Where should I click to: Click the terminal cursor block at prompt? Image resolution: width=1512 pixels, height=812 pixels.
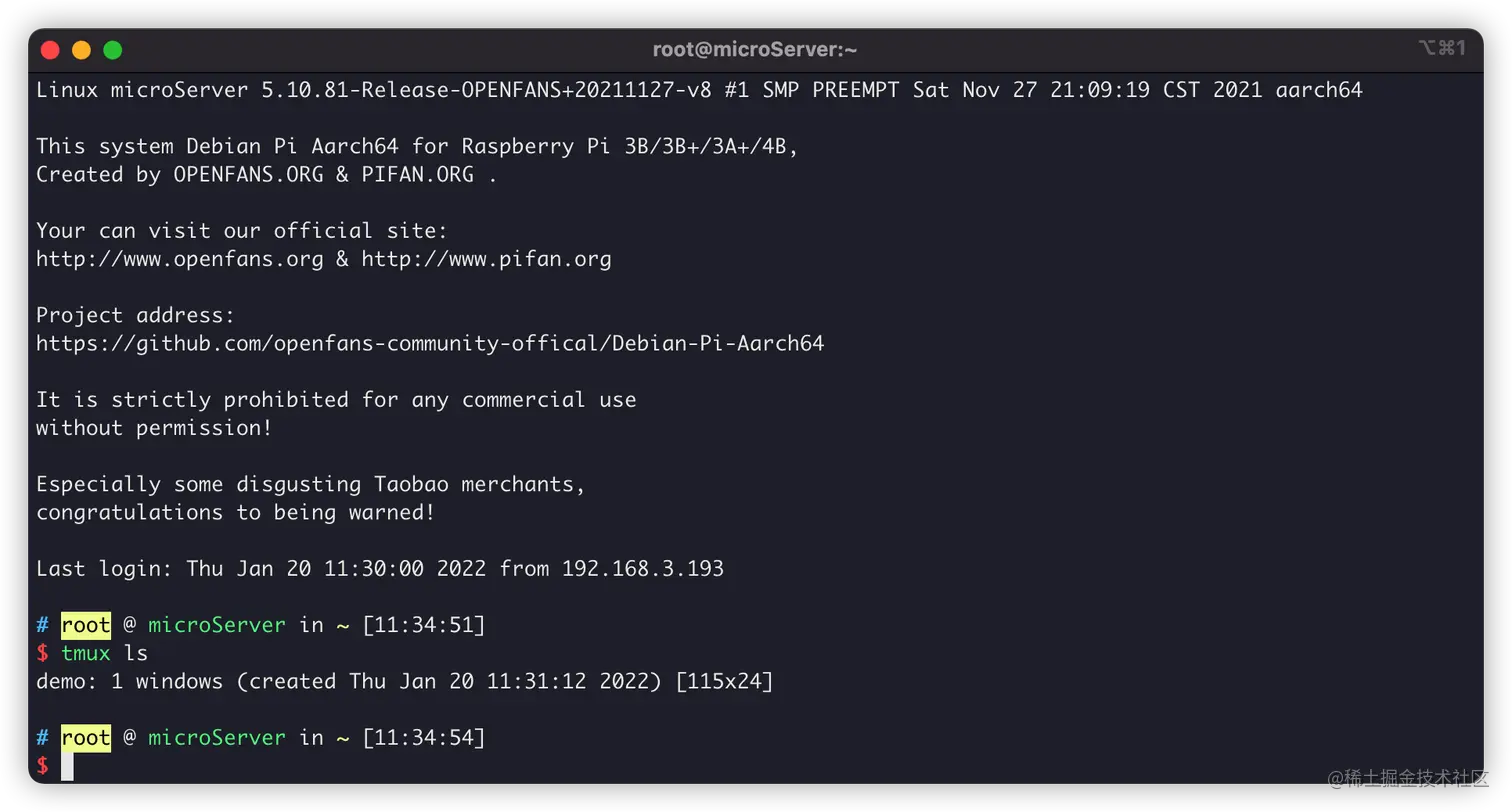pyautogui.click(x=67, y=766)
